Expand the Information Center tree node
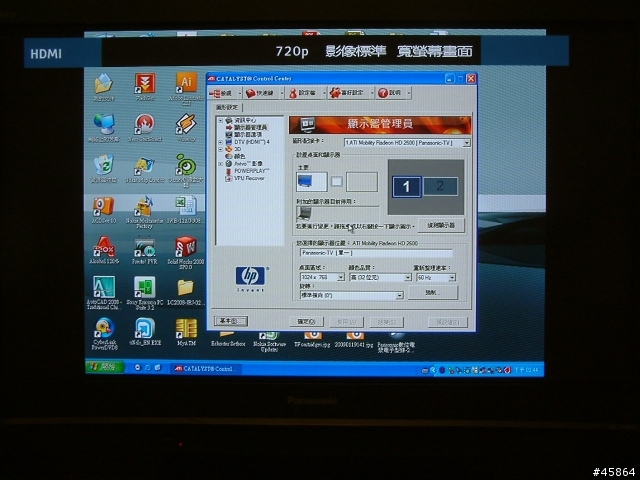640x480 pixels. [x=220, y=120]
